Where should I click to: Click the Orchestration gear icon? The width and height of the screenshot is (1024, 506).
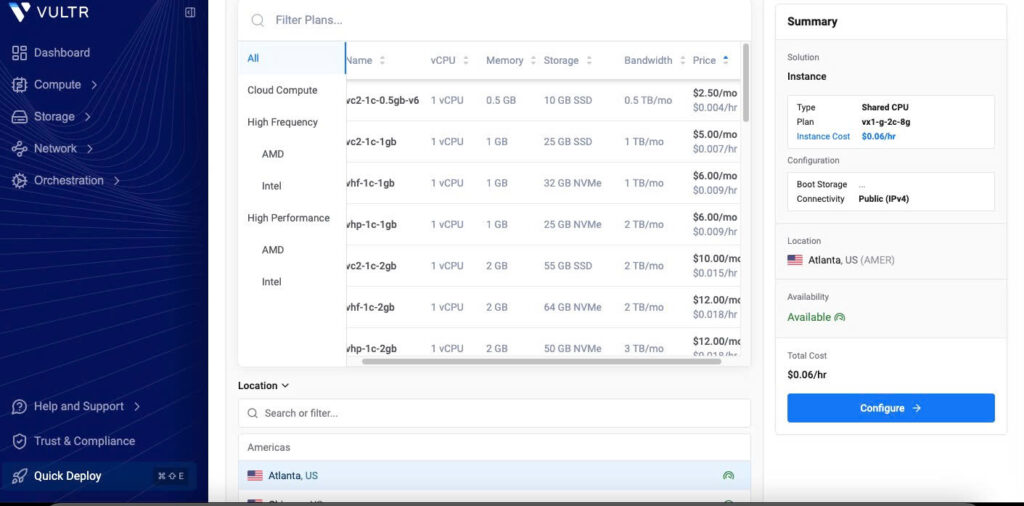pos(20,181)
